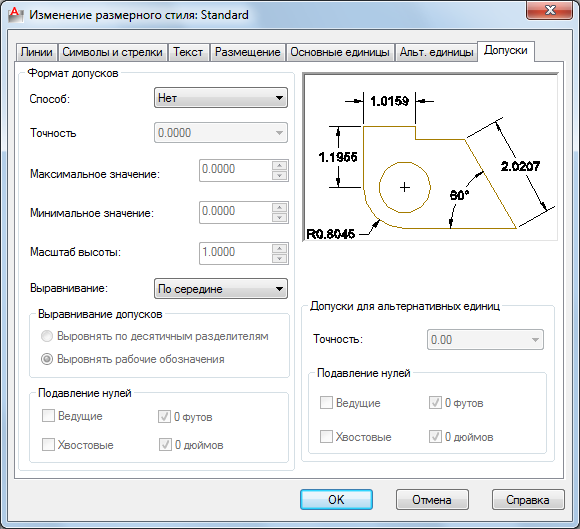Image resolution: width=580 pixels, height=529 pixels.
Task: Open the Альт. единицы tab
Action: pos(436,52)
